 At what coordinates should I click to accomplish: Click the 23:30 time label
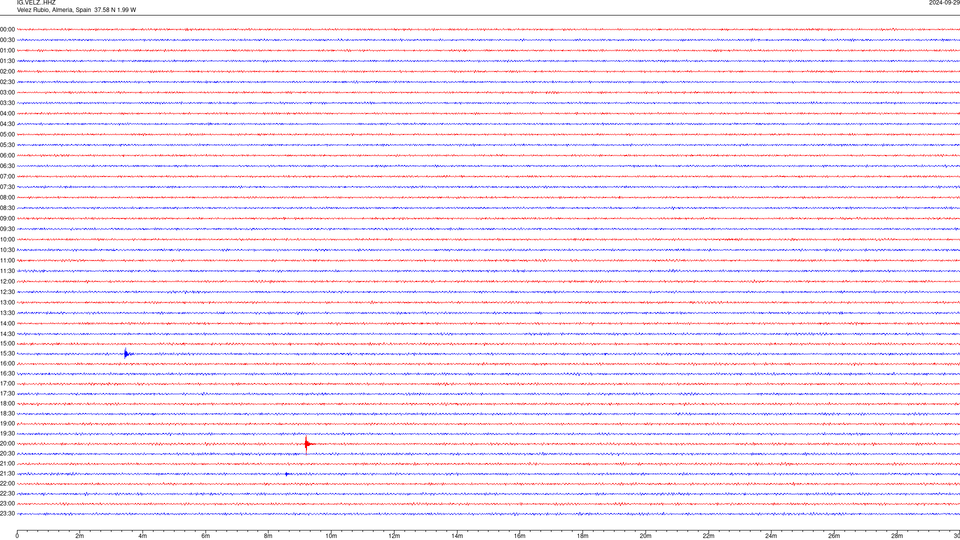pos(7,514)
